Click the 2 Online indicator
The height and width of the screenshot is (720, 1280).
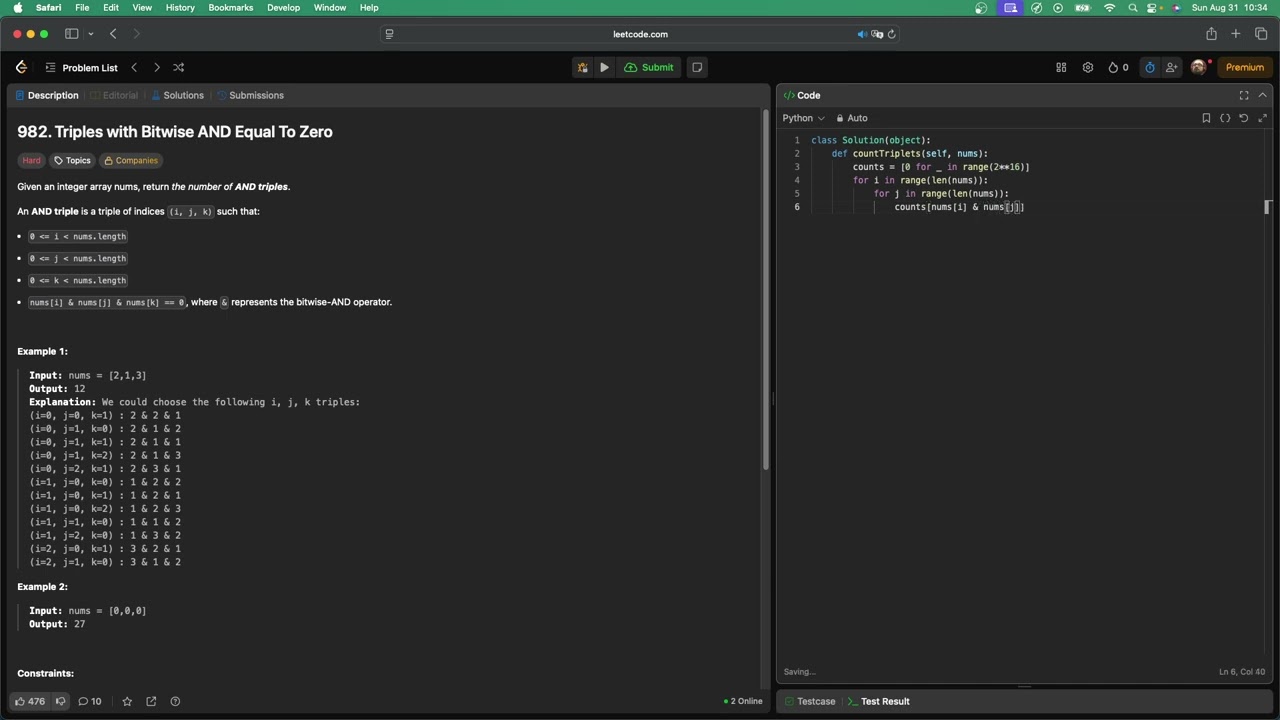(743, 701)
